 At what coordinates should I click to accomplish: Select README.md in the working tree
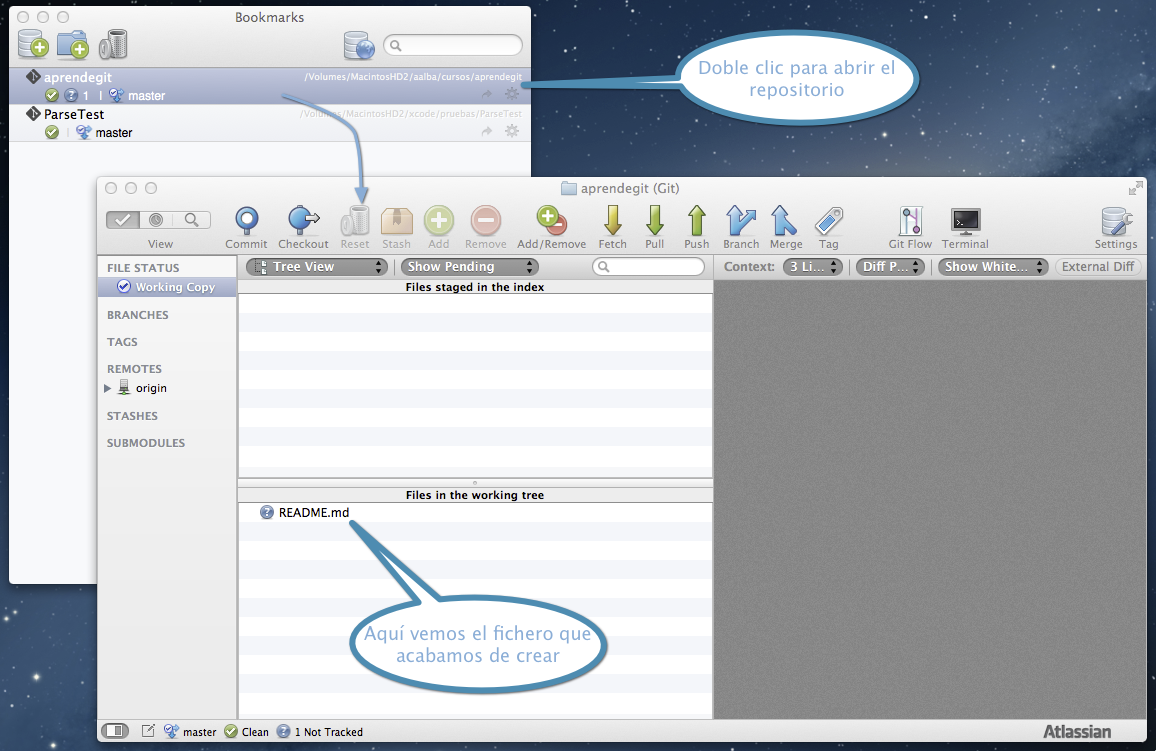(x=314, y=512)
